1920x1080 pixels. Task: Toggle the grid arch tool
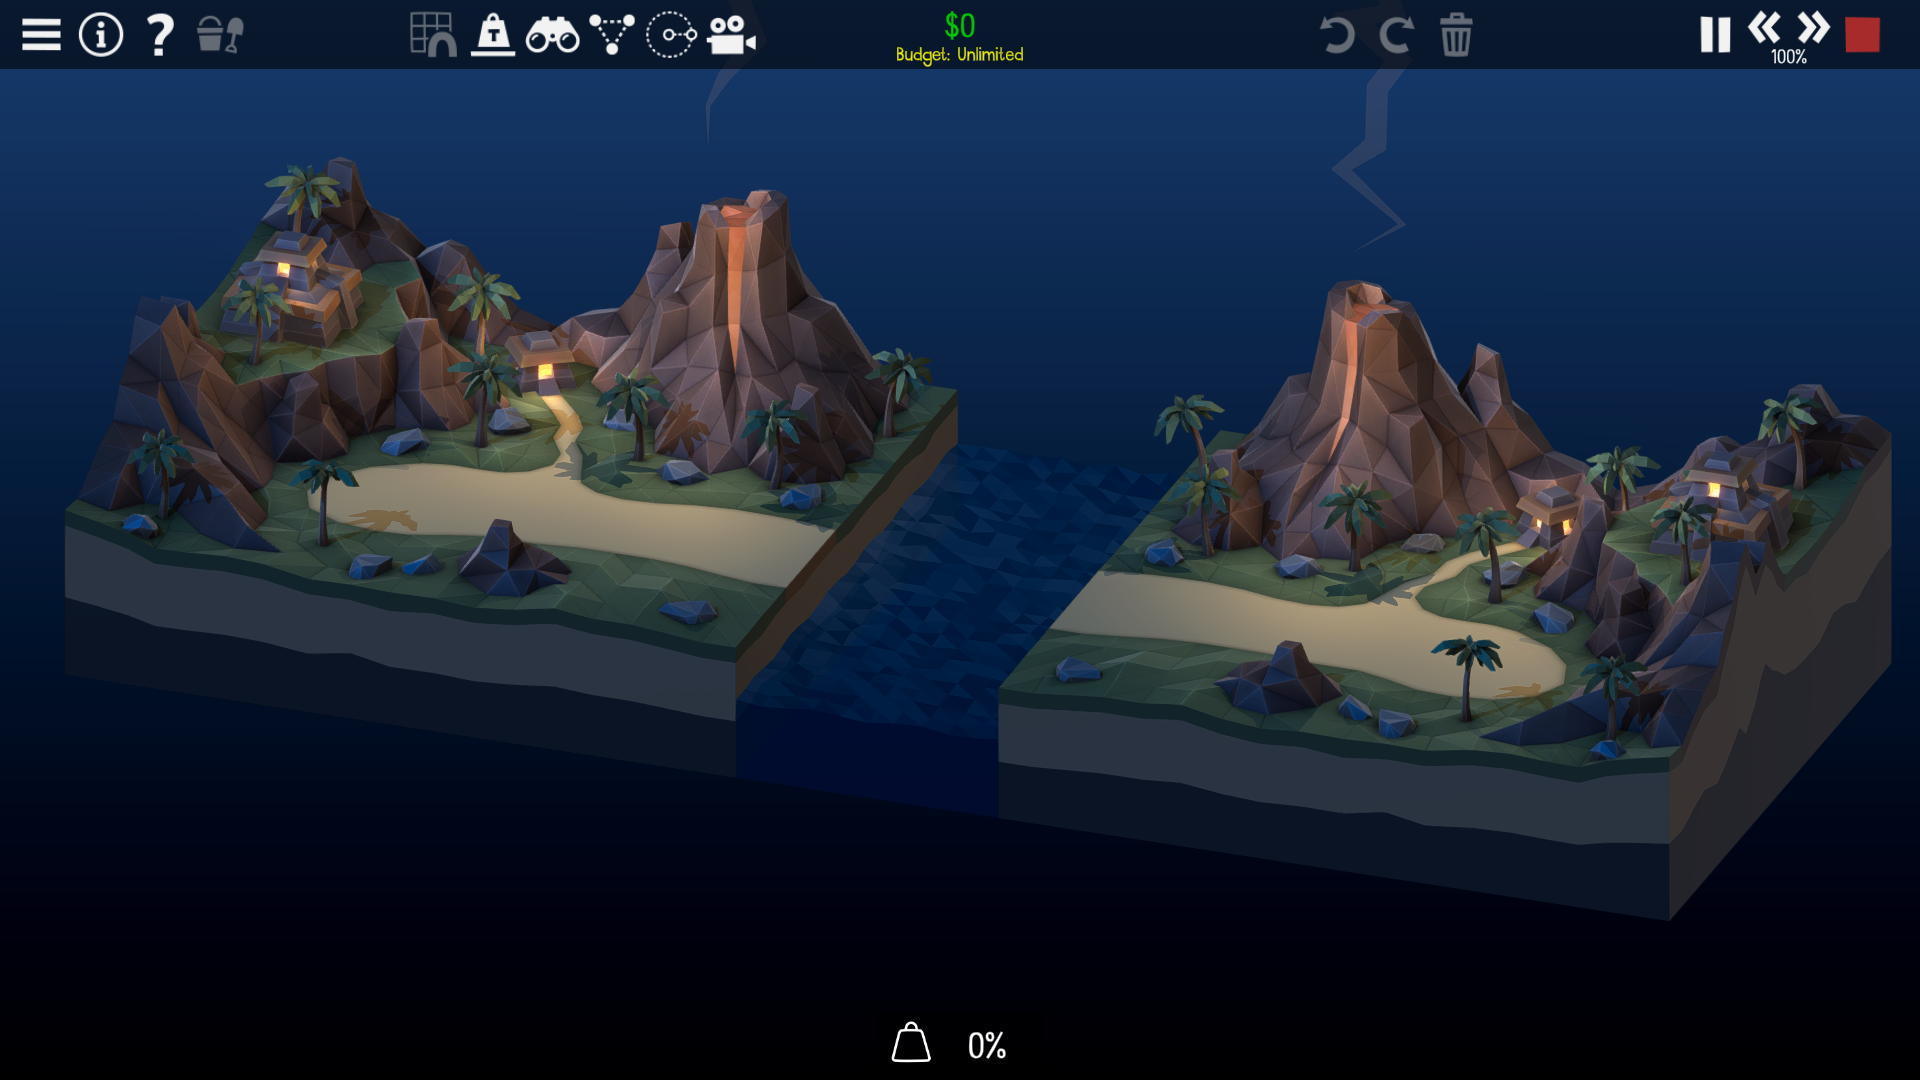pos(433,35)
